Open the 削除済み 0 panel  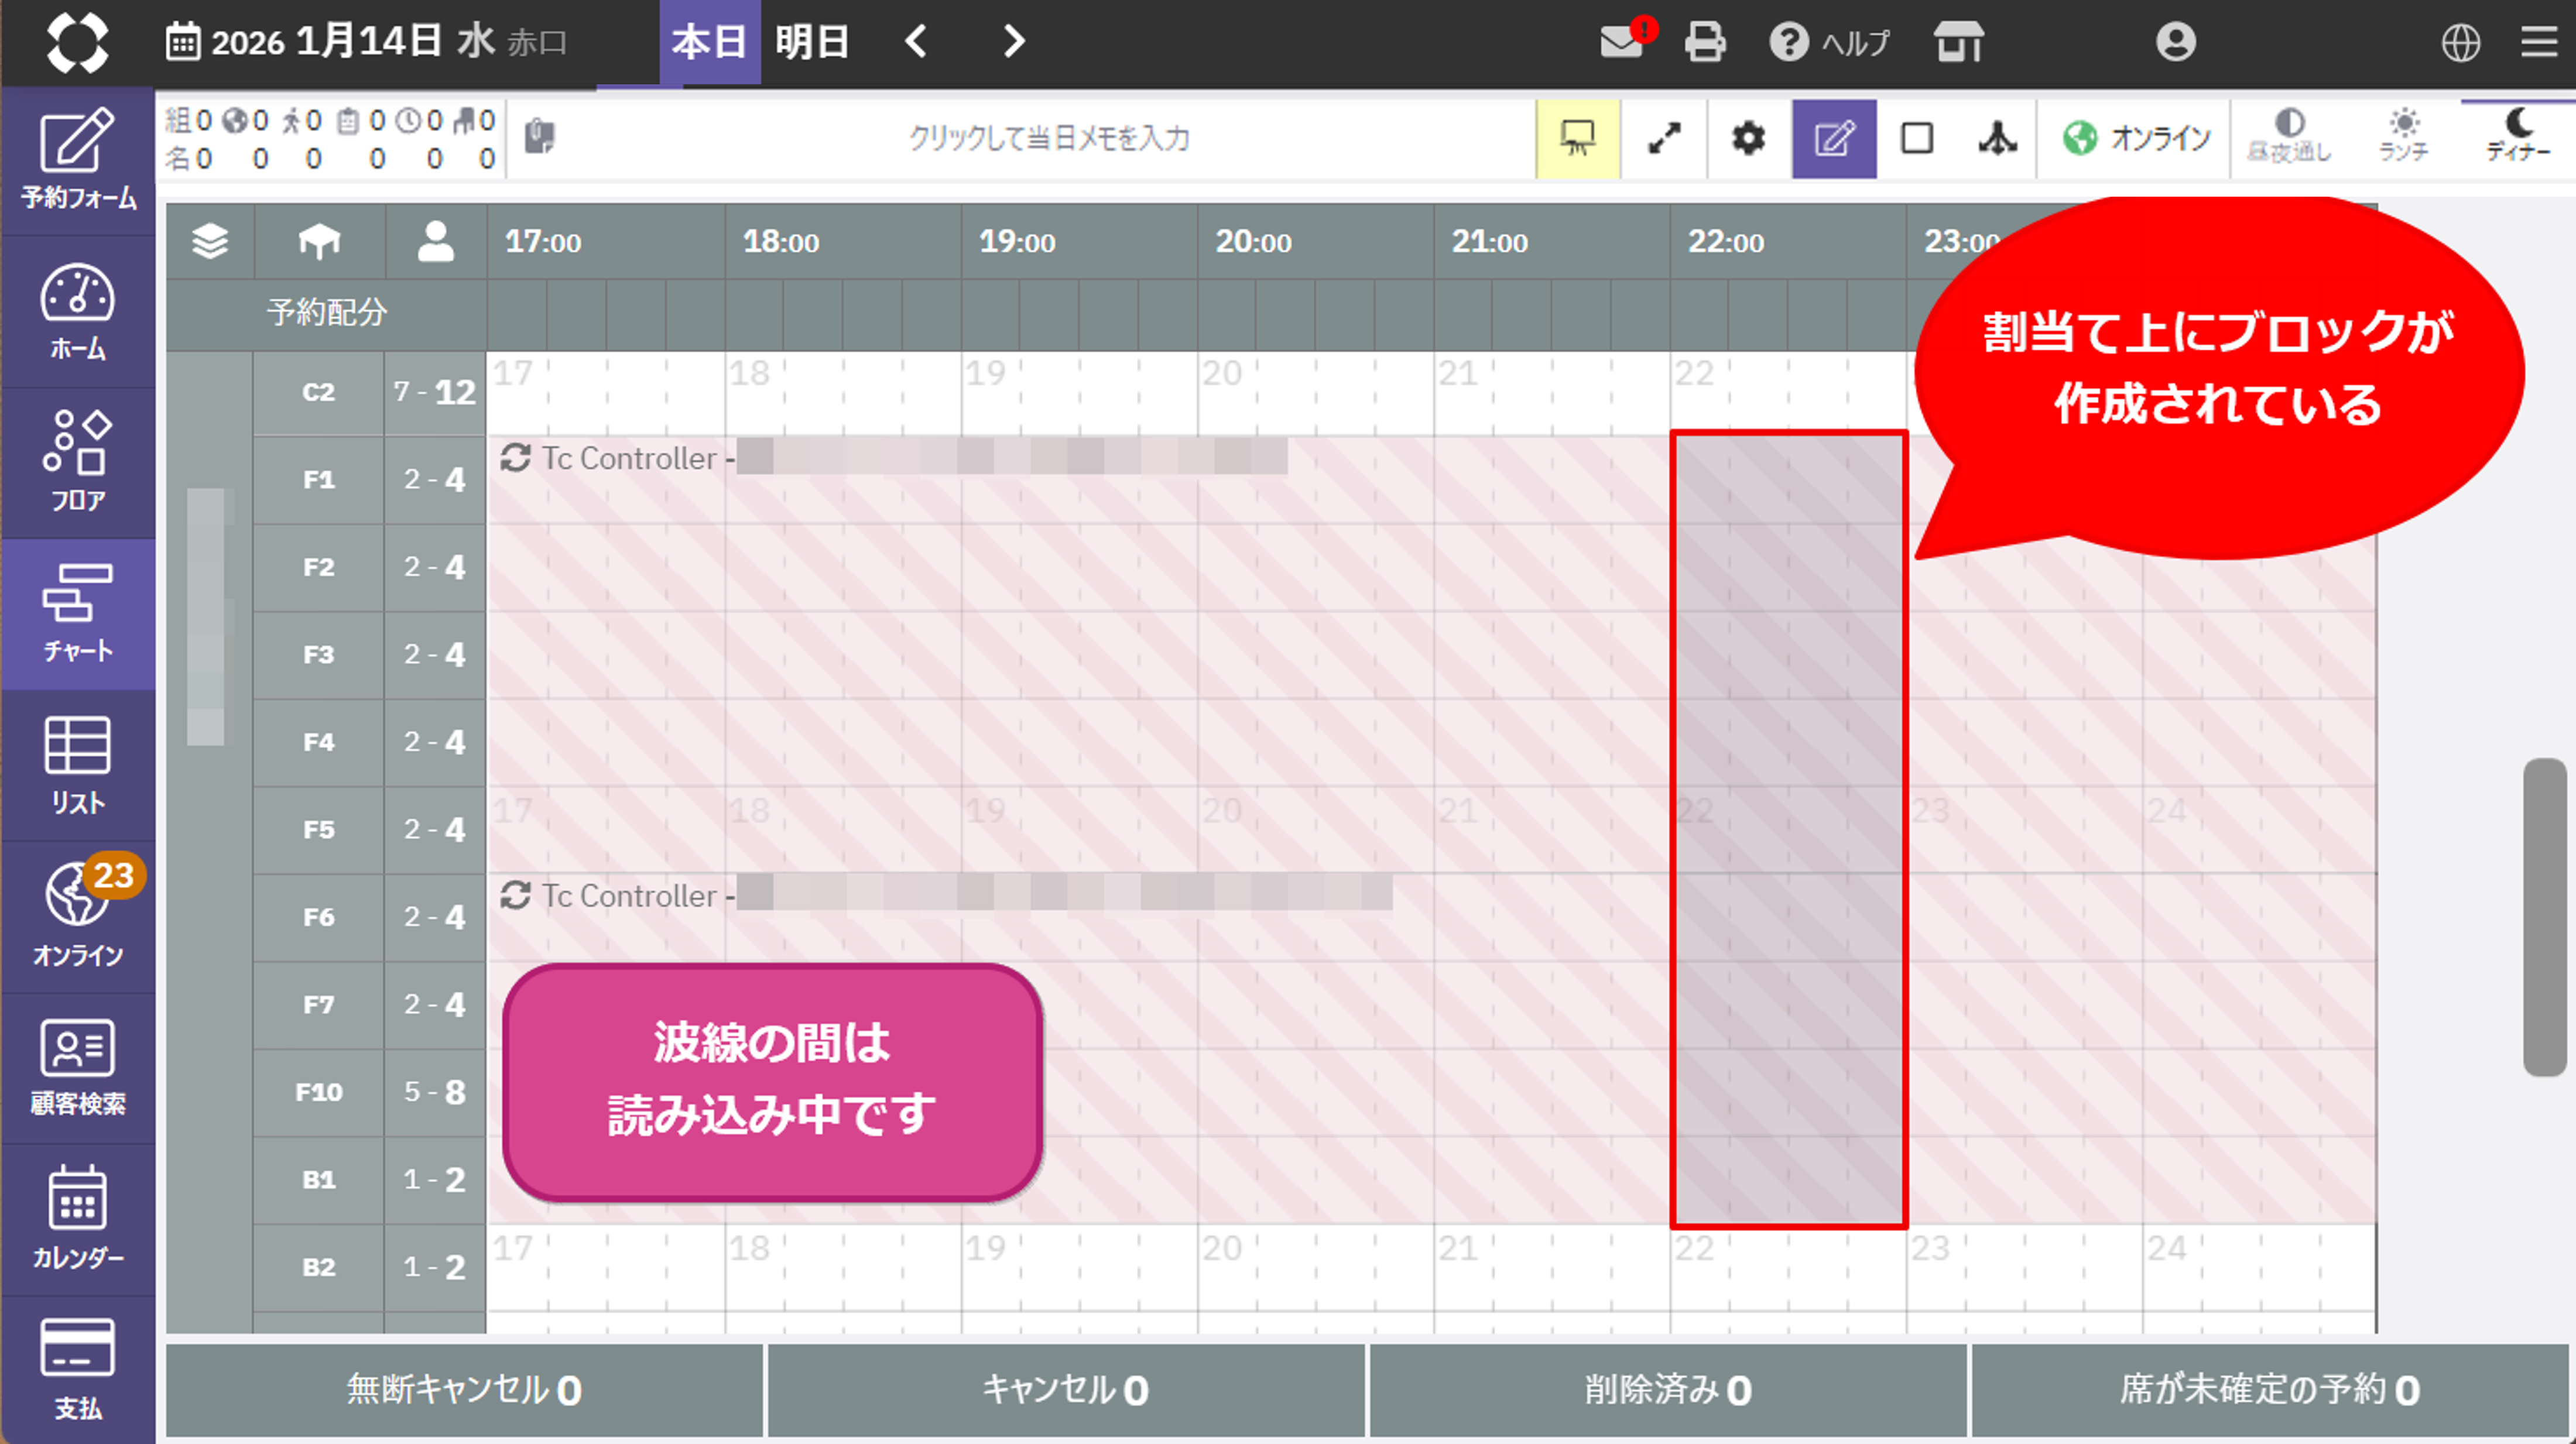pyautogui.click(x=1668, y=1390)
